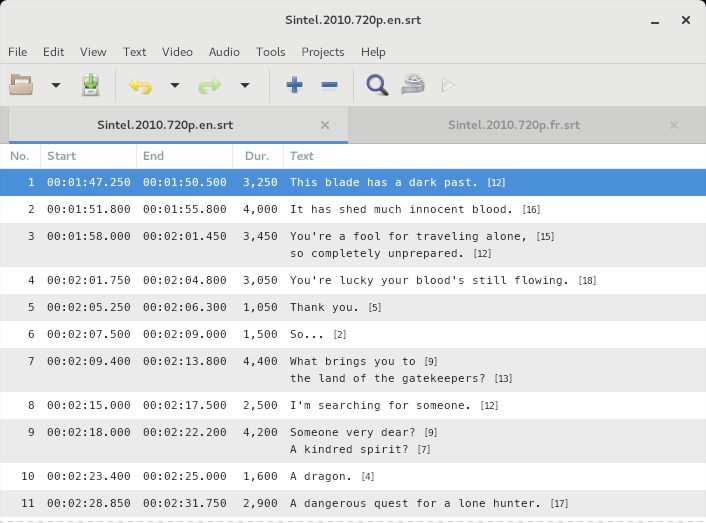Click the green redo arrow
The height and width of the screenshot is (523, 706).
tap(210, 85)
